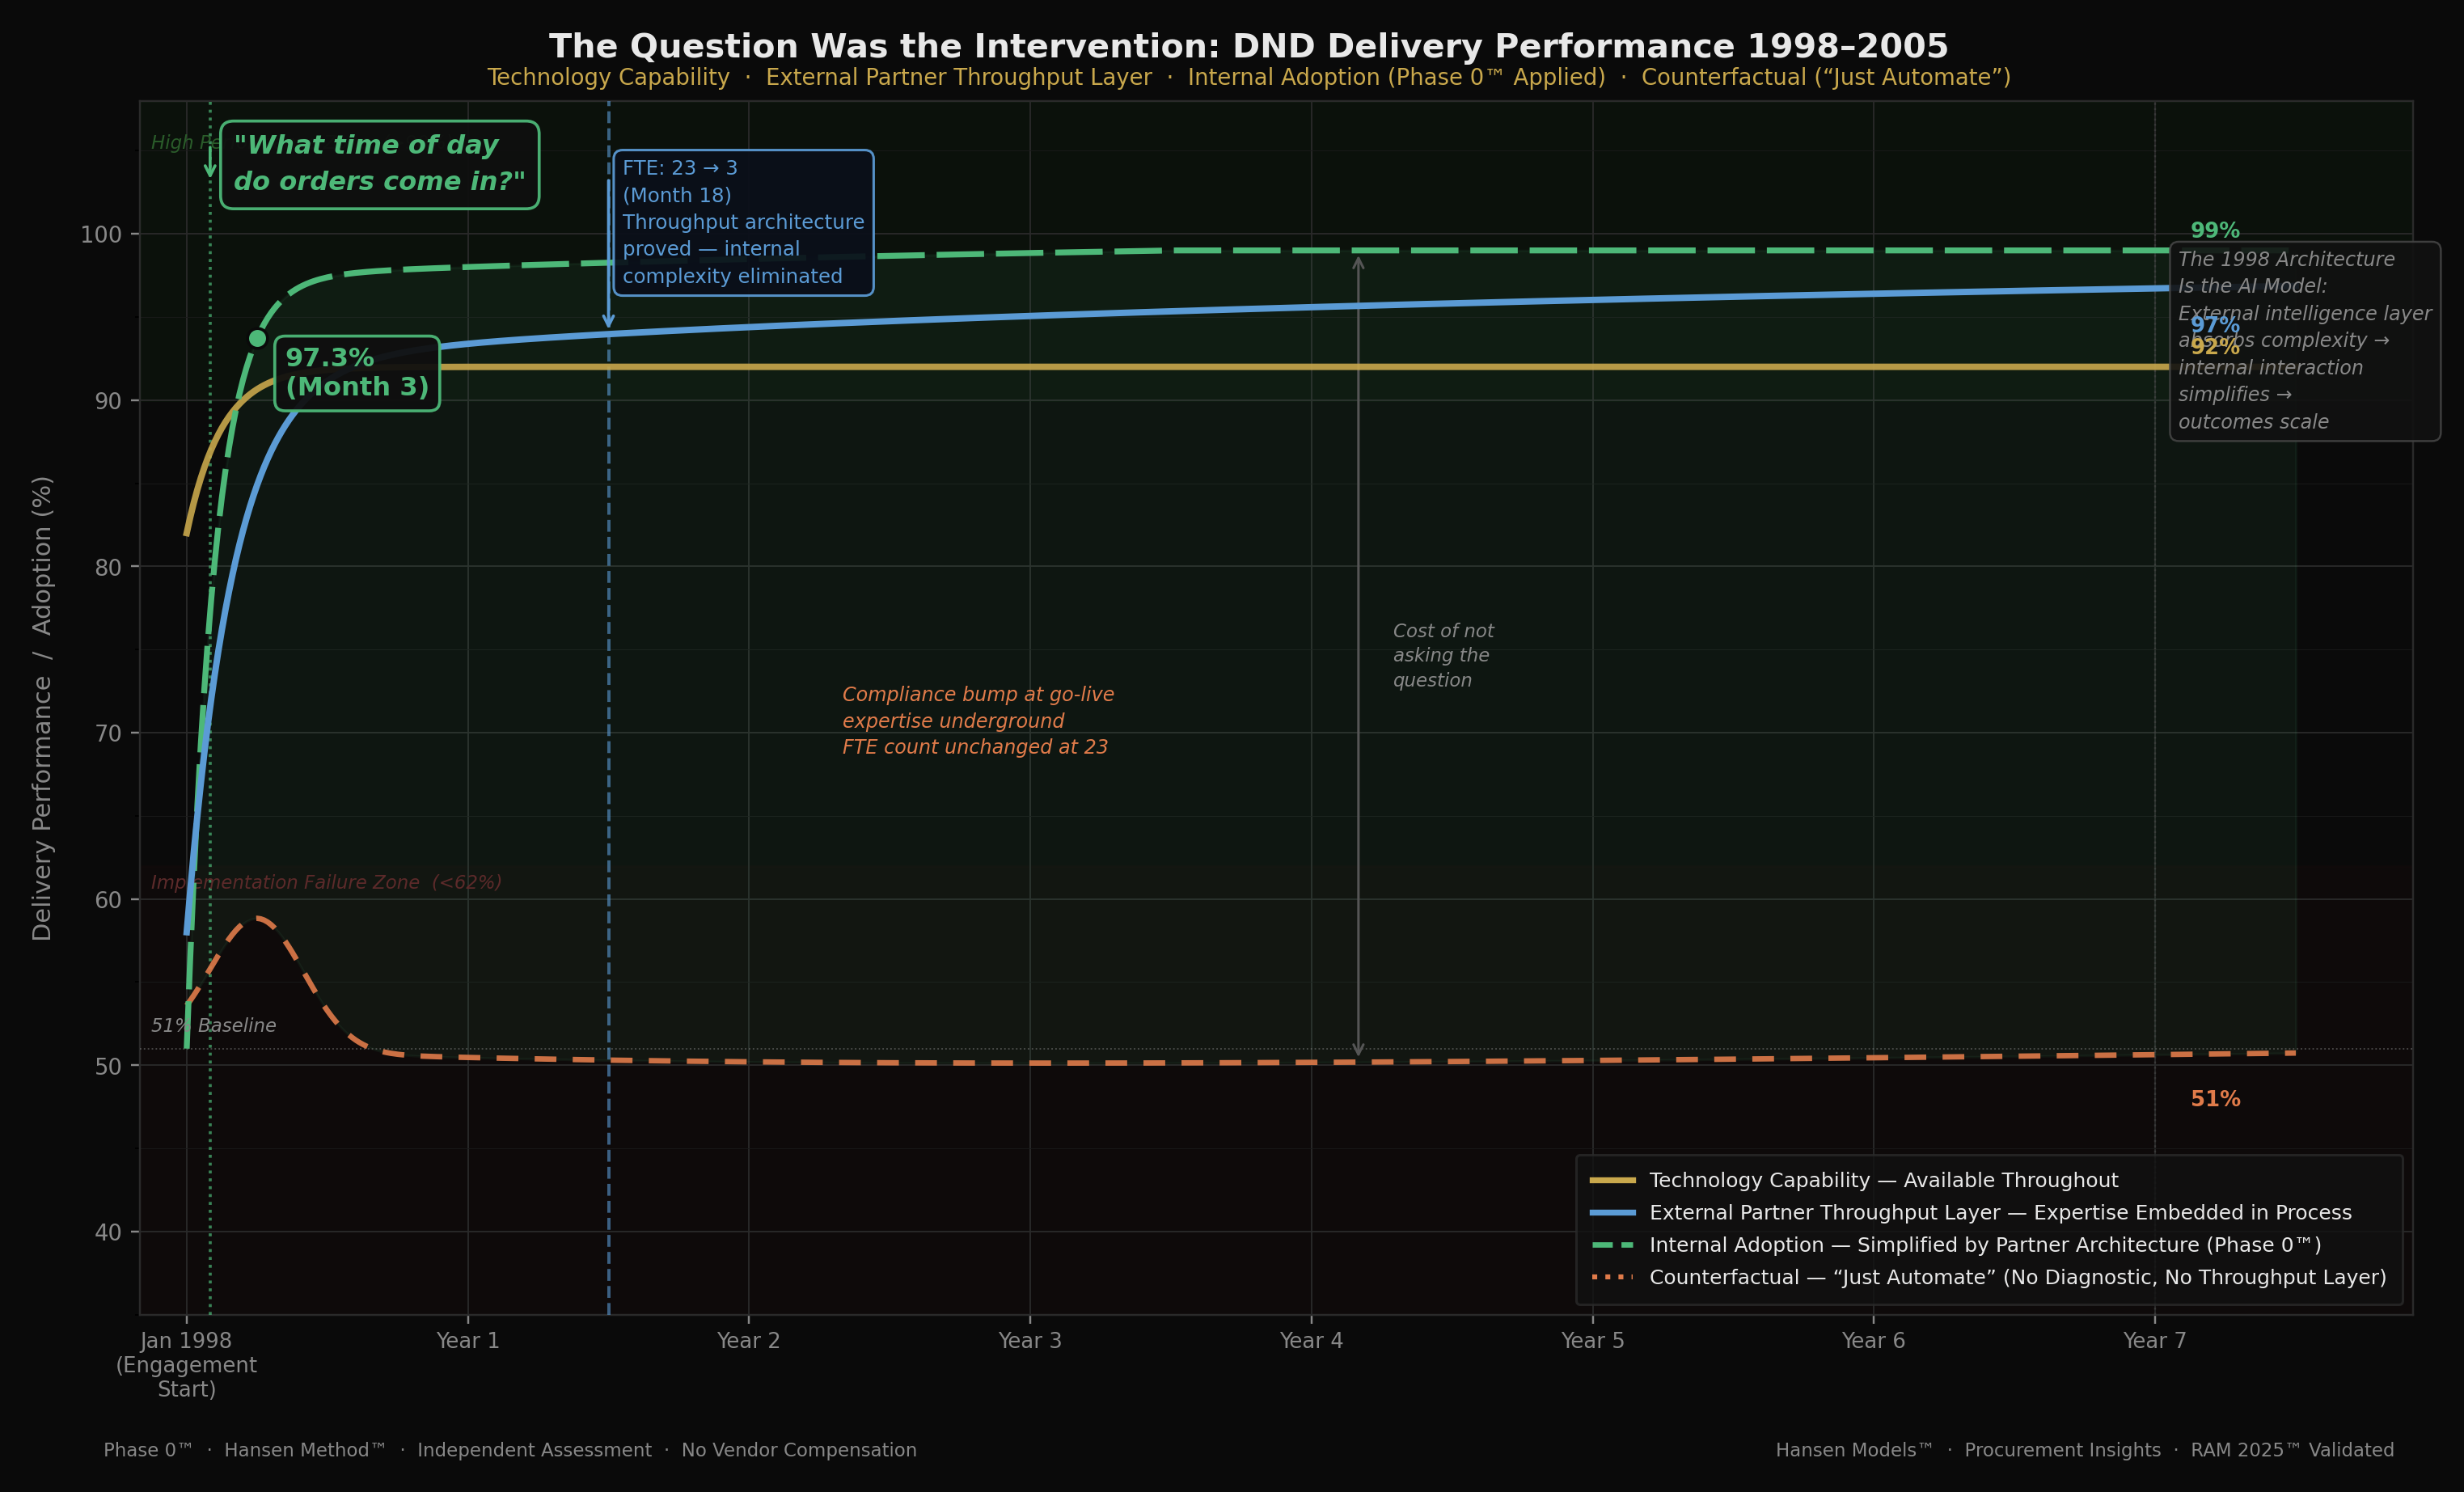Click the Jan 1998 Engagement Start axis label
This screenshot has width=2464, height=1492.
tap(186, 1364)
